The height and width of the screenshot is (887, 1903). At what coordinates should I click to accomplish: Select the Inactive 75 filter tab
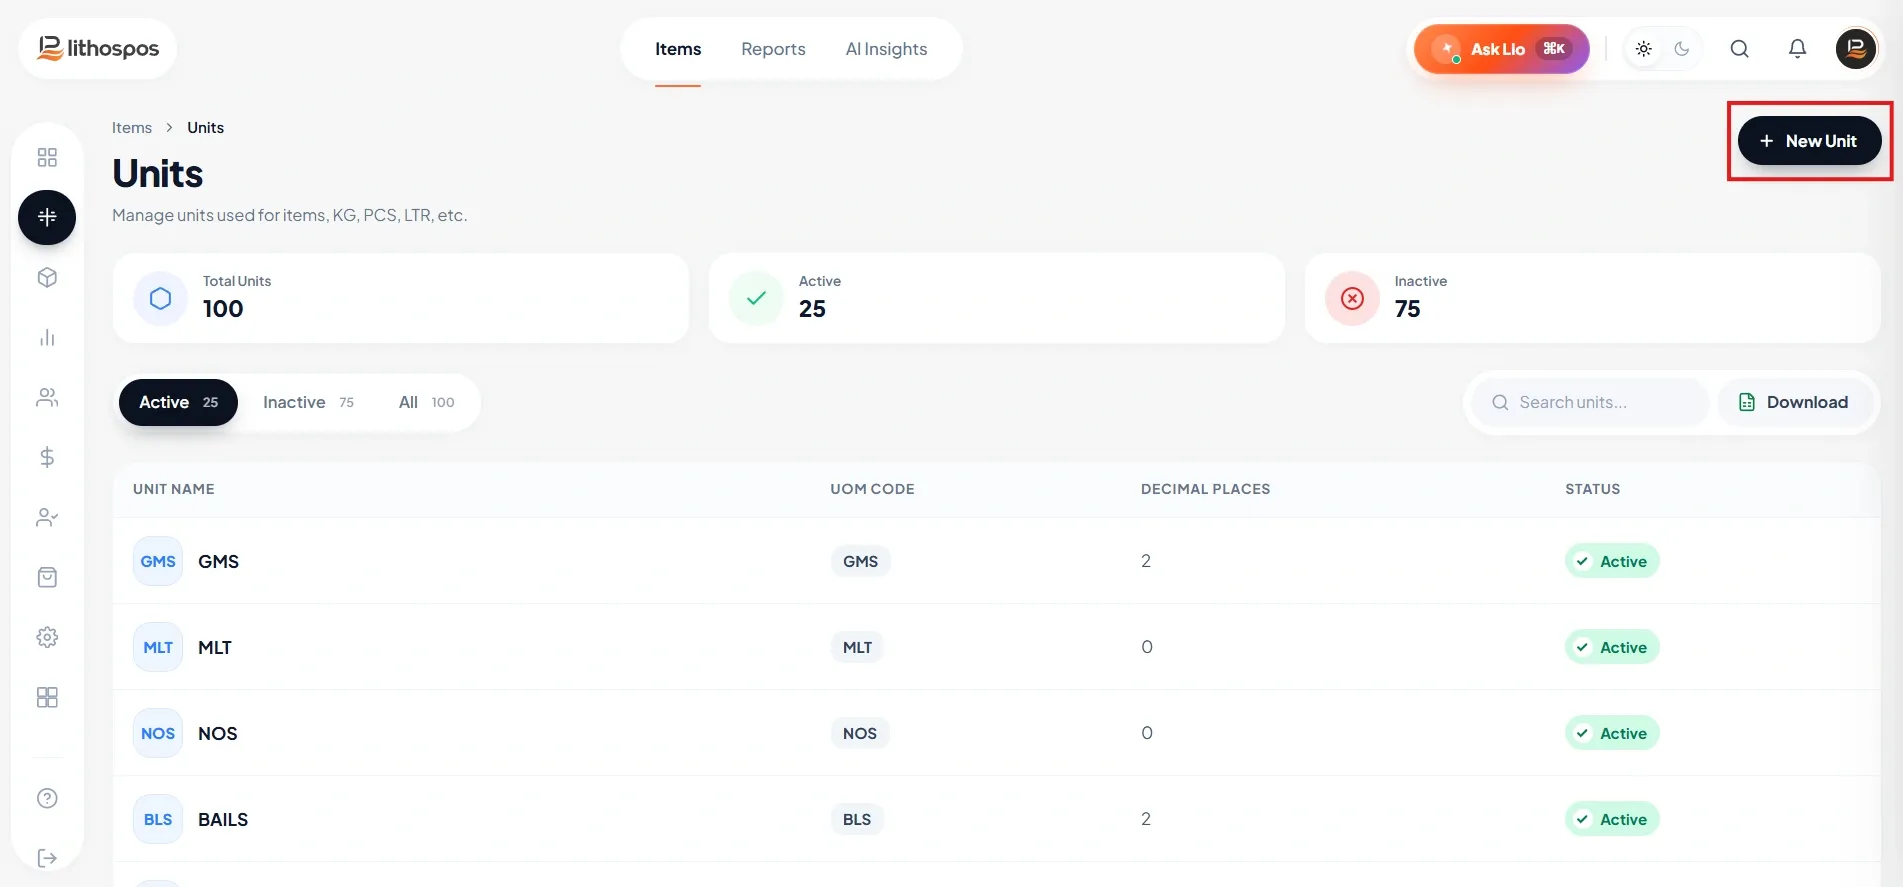[x=308, y=402]
